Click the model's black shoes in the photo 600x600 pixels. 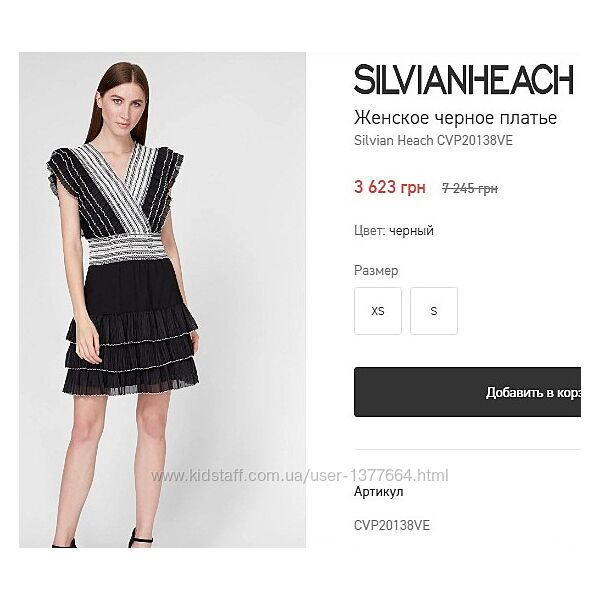pyautogui.click(x=140, y=539)
